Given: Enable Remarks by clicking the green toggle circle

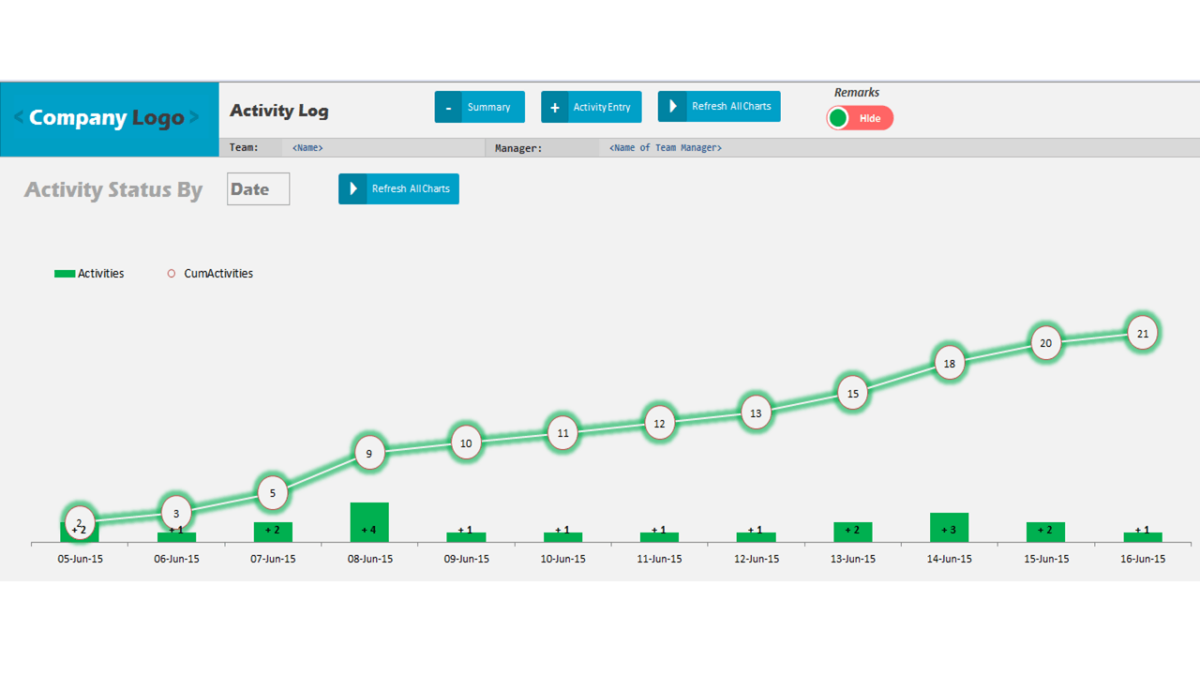Looking at the screenshot, I should pos(839,118).
